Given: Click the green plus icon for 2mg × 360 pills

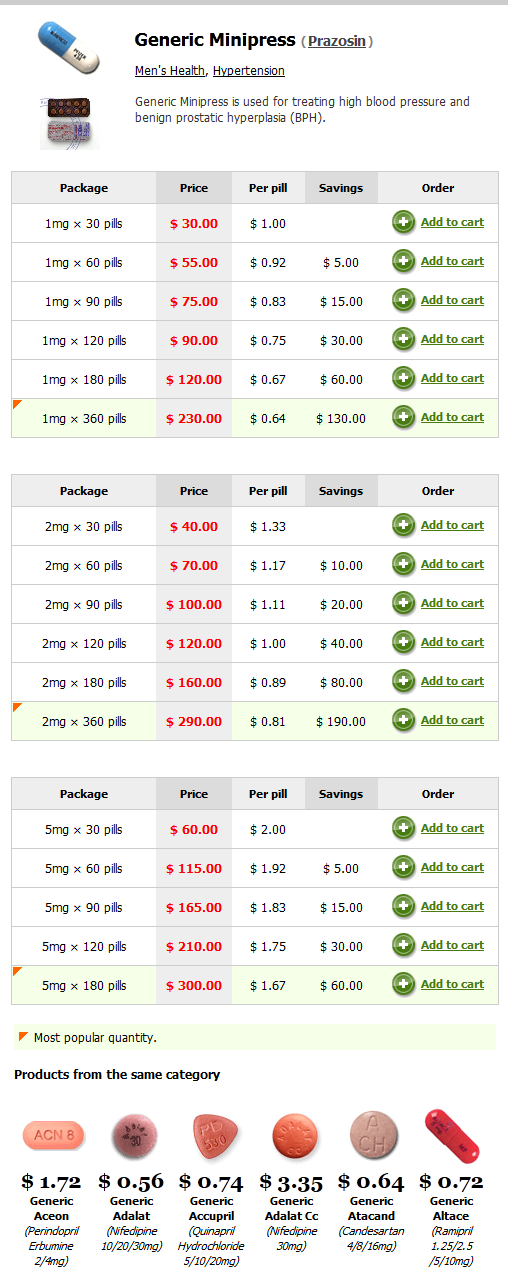Looking at the screenshot, I should [x=404, y=721].
